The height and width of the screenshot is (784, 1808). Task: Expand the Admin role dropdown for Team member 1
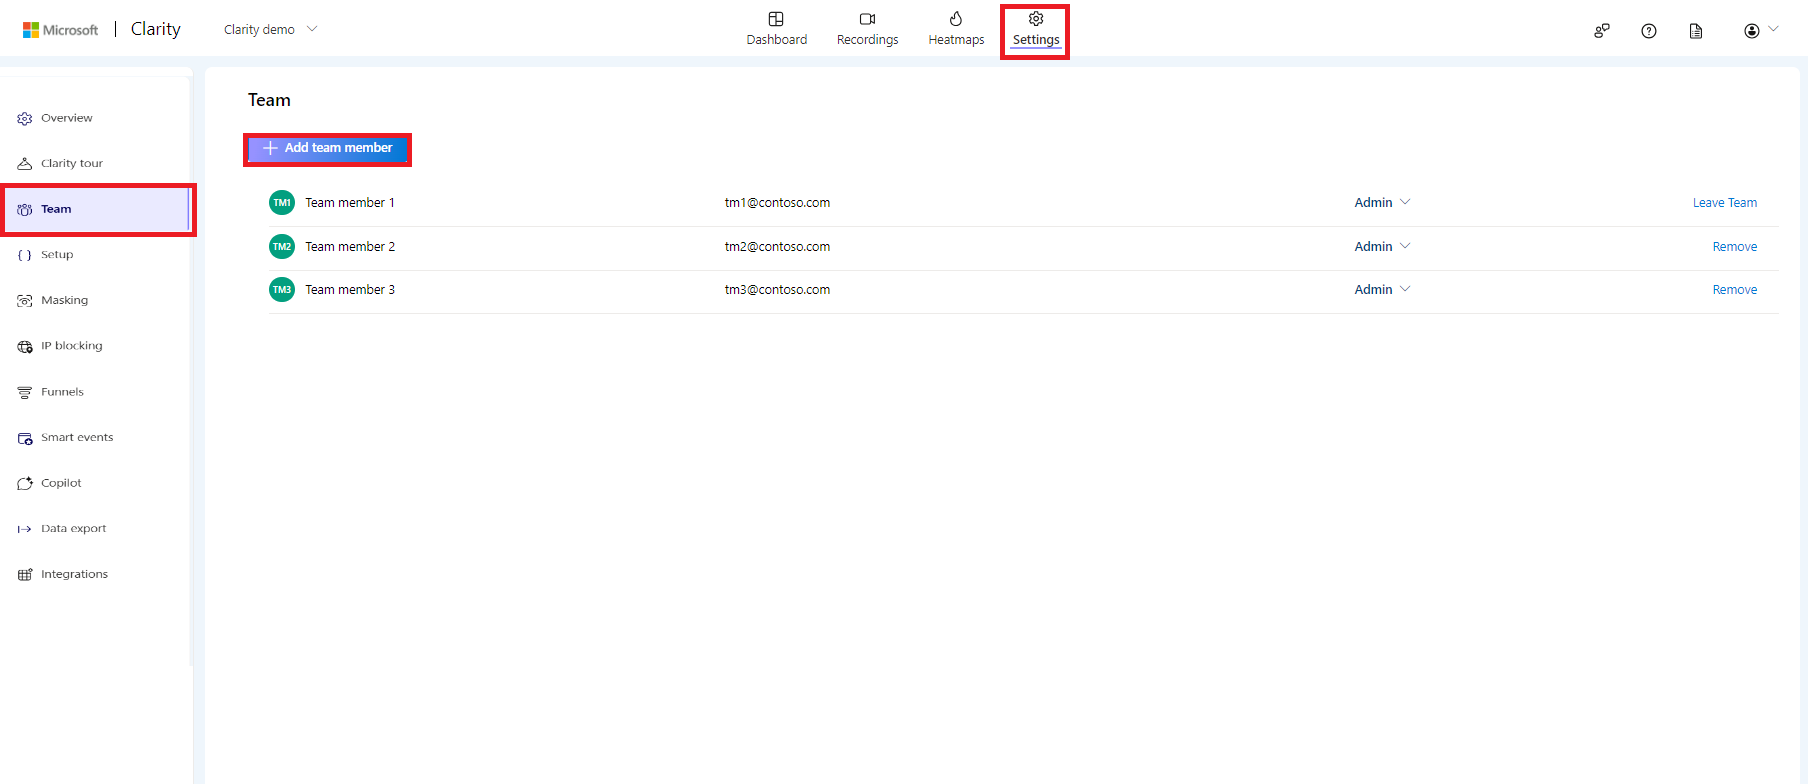point(1382,203)
